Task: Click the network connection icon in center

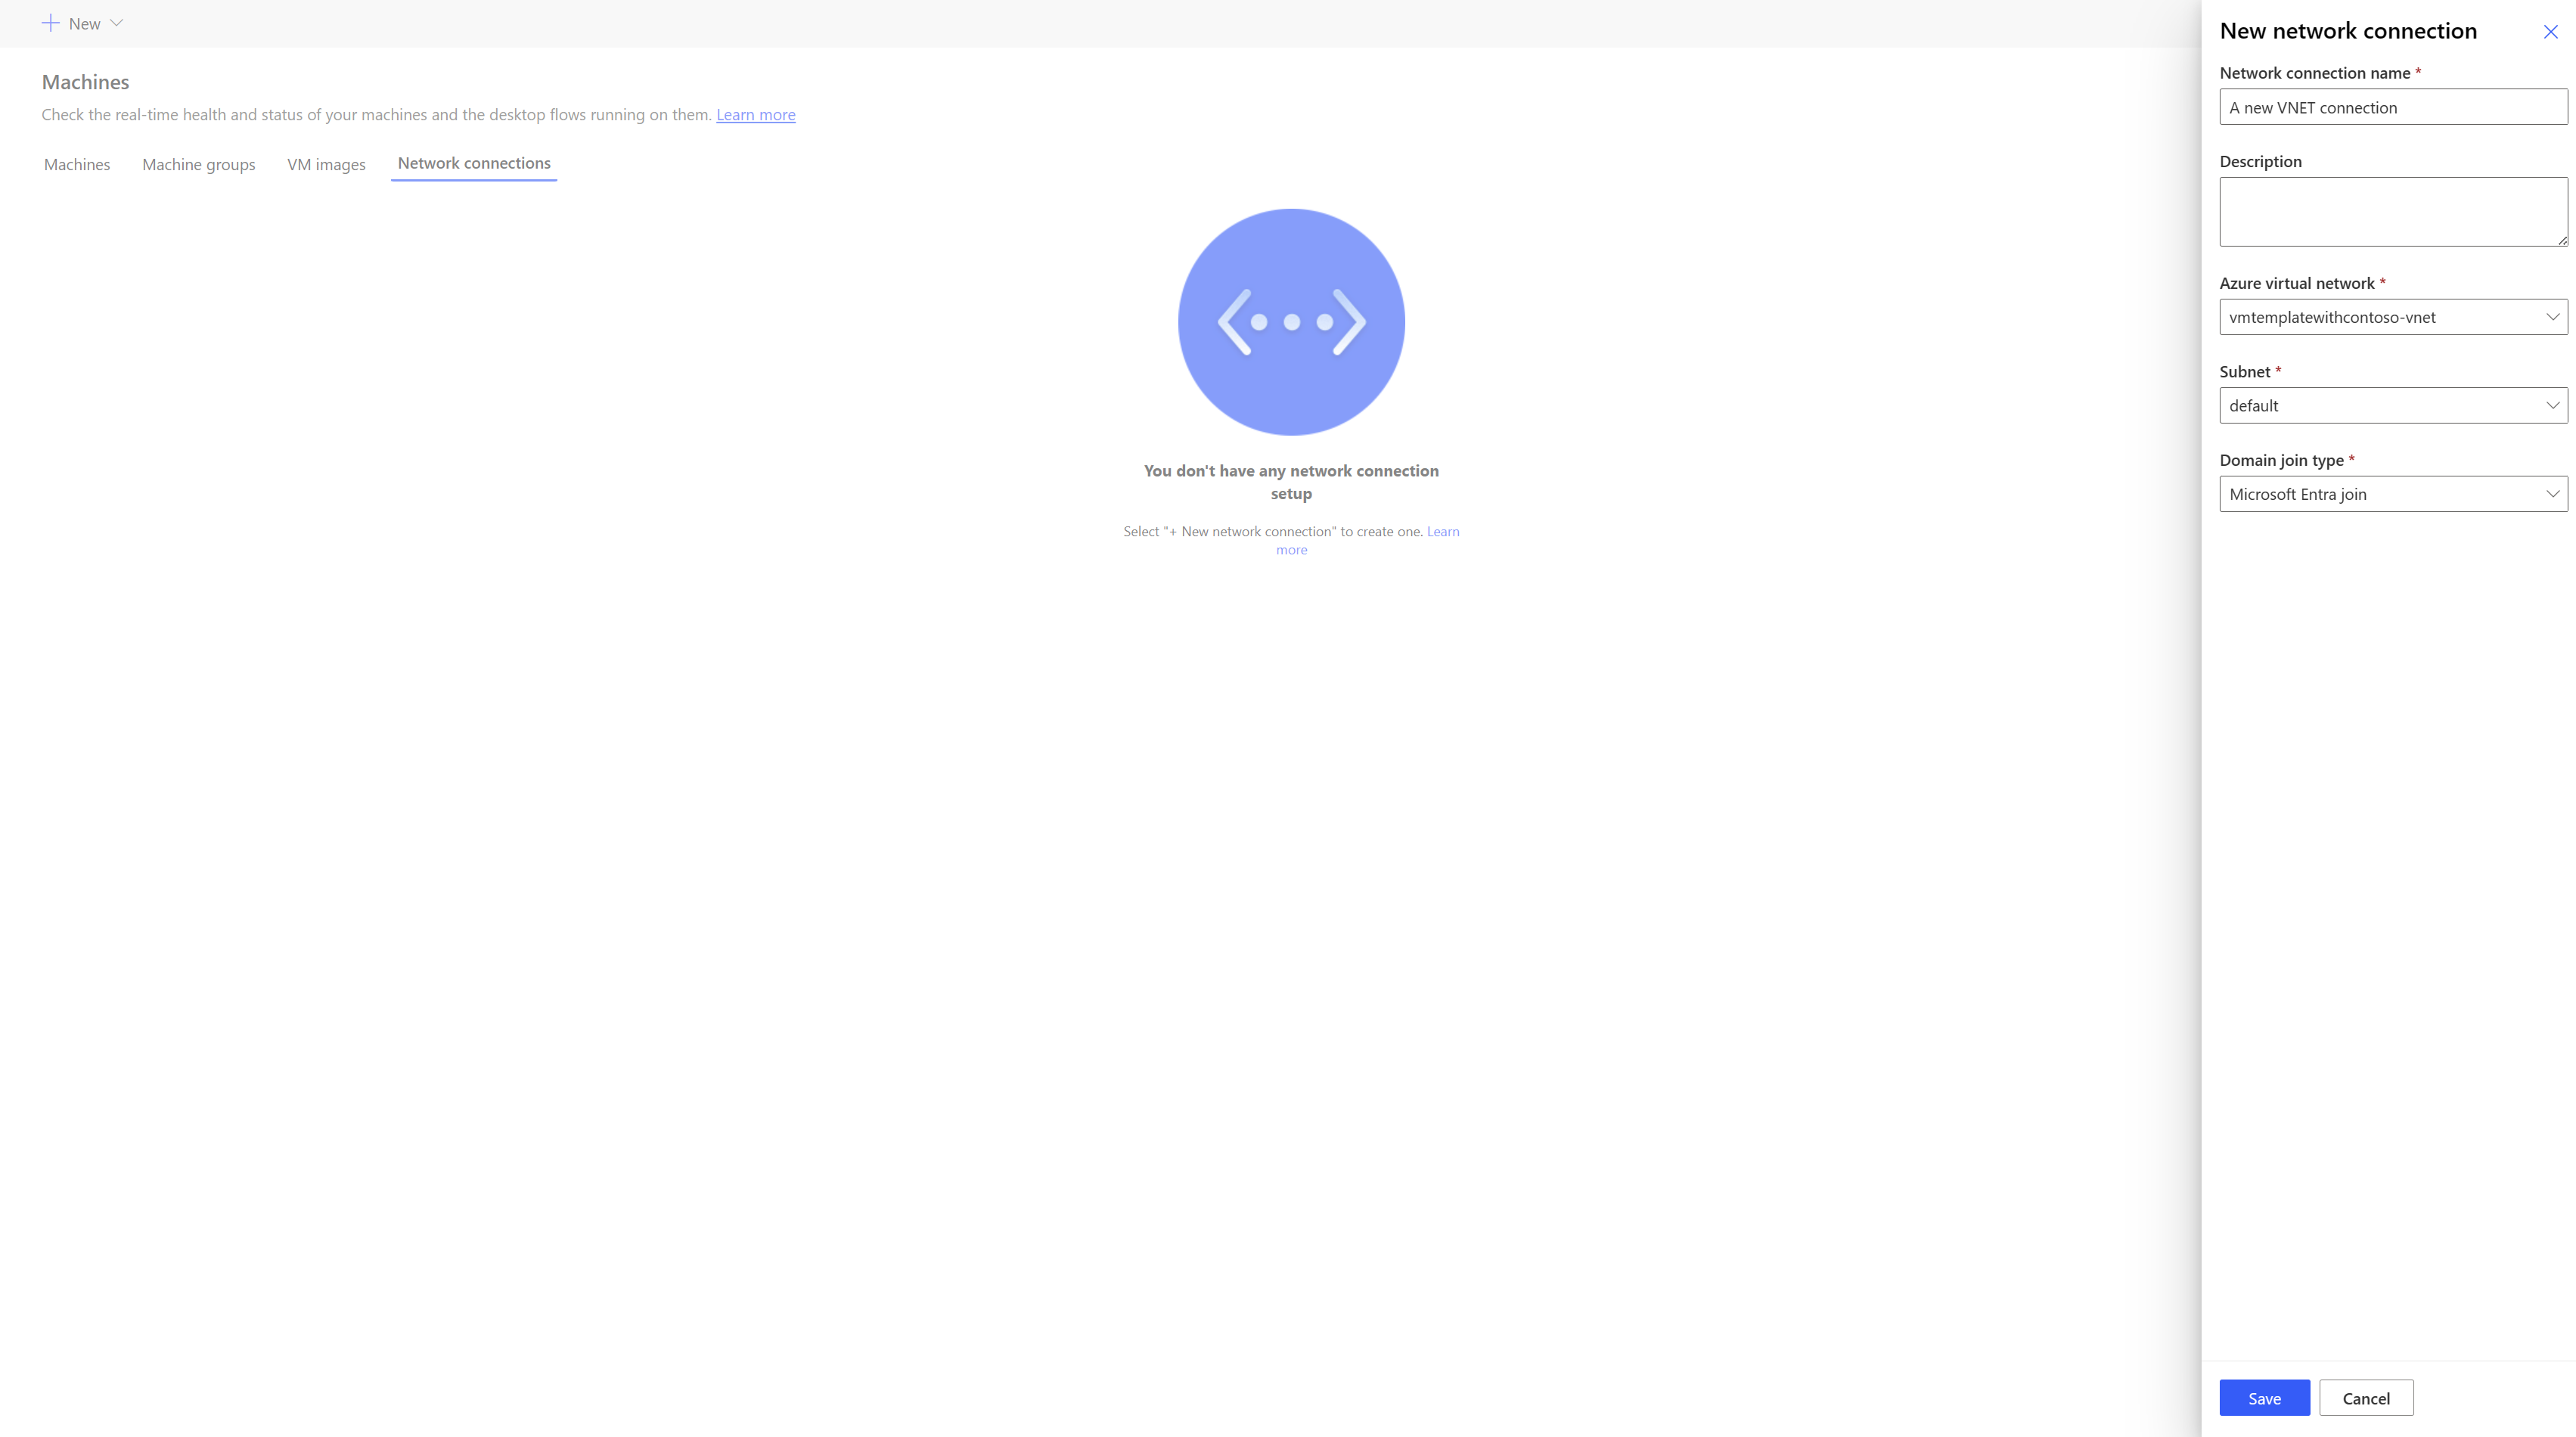Action: [1292, 321]
